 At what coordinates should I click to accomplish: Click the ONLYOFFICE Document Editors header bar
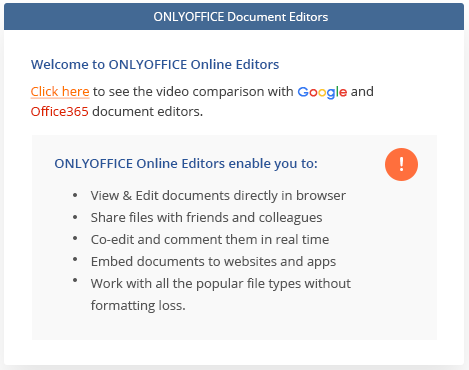[x=234, y=17]
